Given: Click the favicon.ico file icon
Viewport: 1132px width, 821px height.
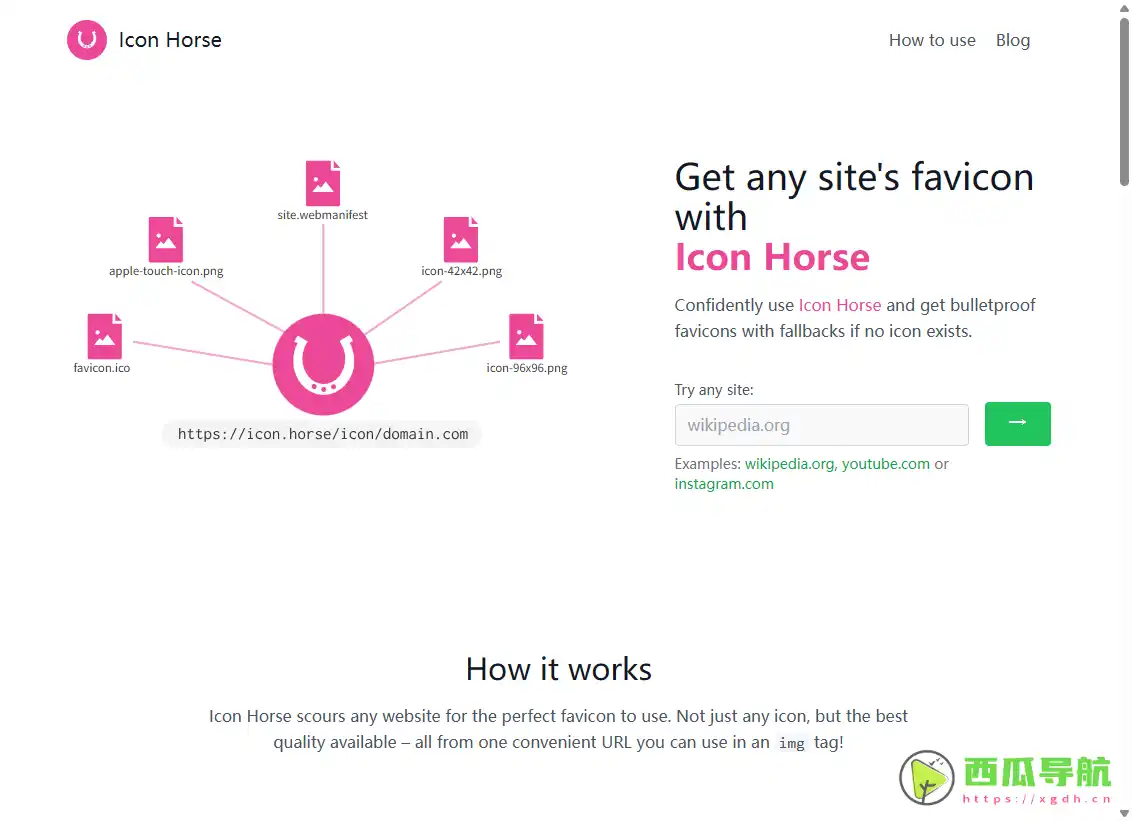Looking at the screenshot, I should pyautogui.click(x=102, y=337).
